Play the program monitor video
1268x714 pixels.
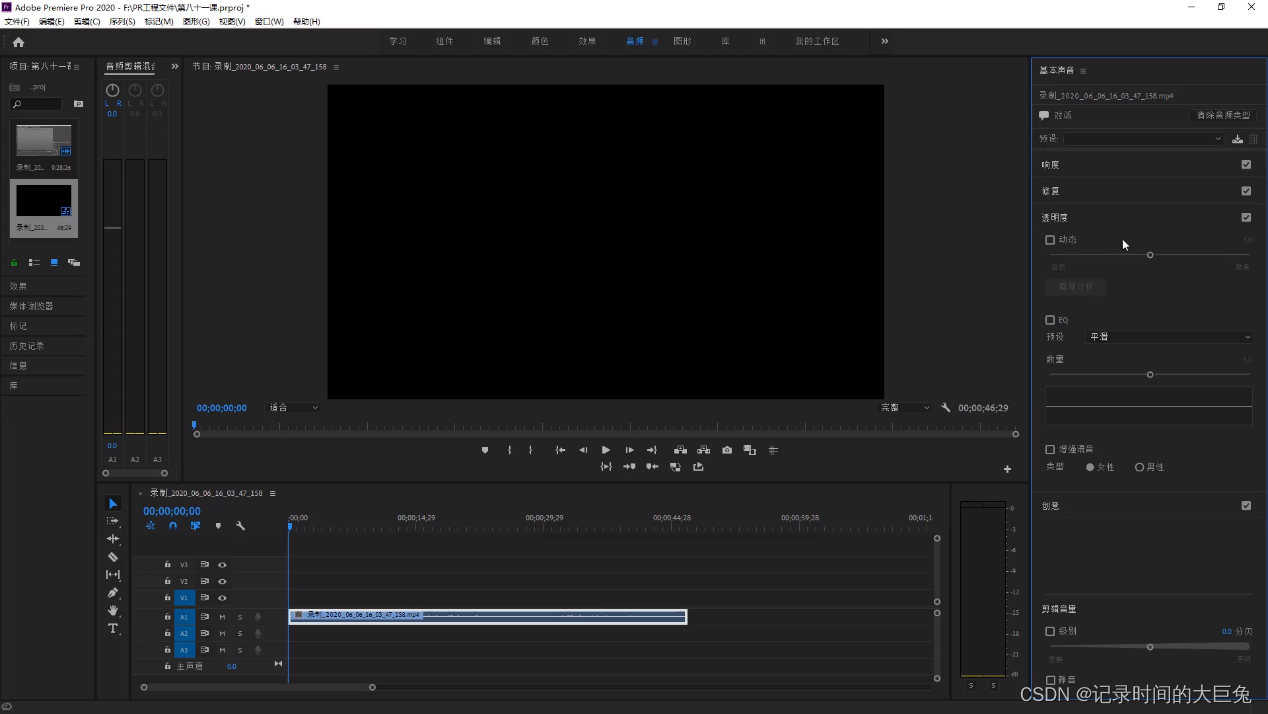[606, 450]
